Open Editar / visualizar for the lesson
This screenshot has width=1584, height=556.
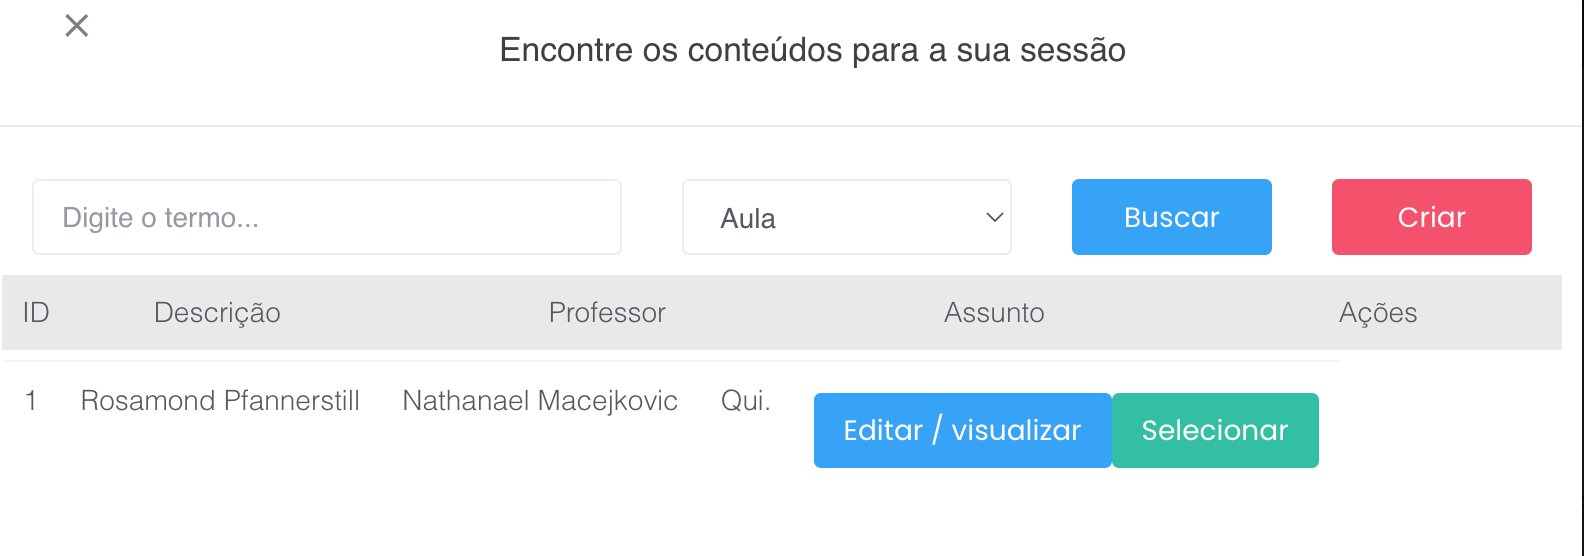click(x=962, y=430)
